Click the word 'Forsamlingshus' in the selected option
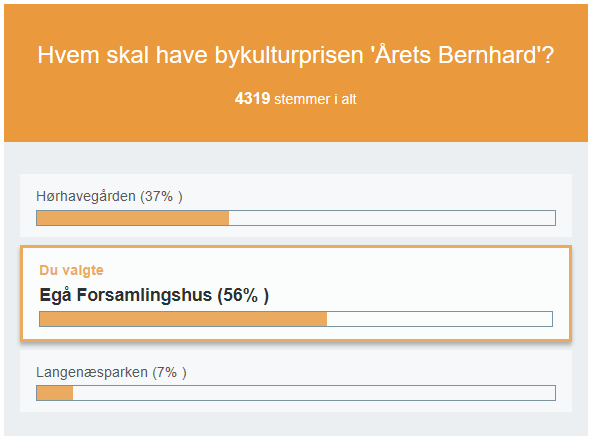 [x=144, y=295]
